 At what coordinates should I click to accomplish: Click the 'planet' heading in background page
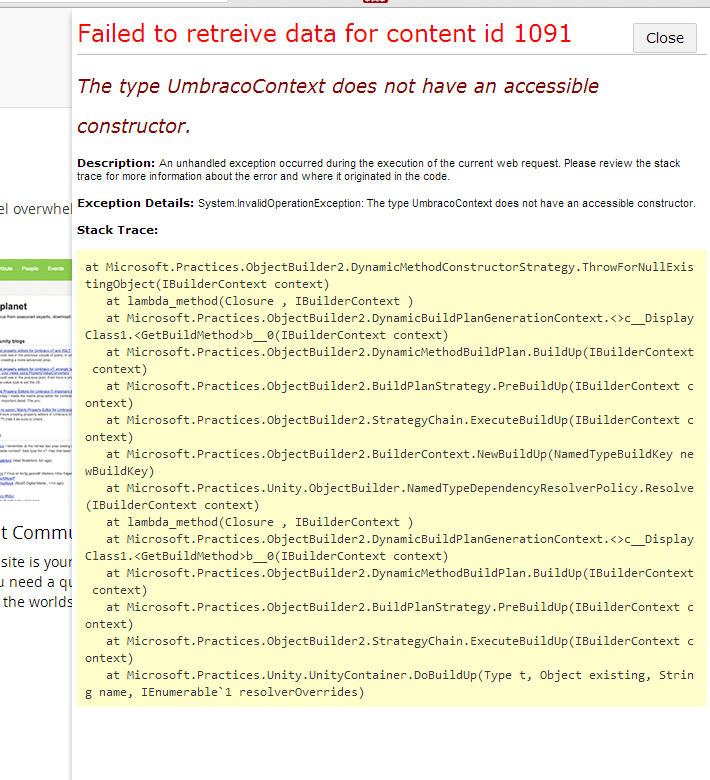tap(13, 306)
